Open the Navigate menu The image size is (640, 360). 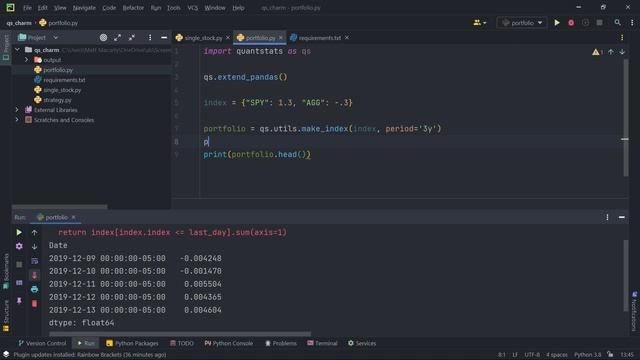tap(84, 8)
